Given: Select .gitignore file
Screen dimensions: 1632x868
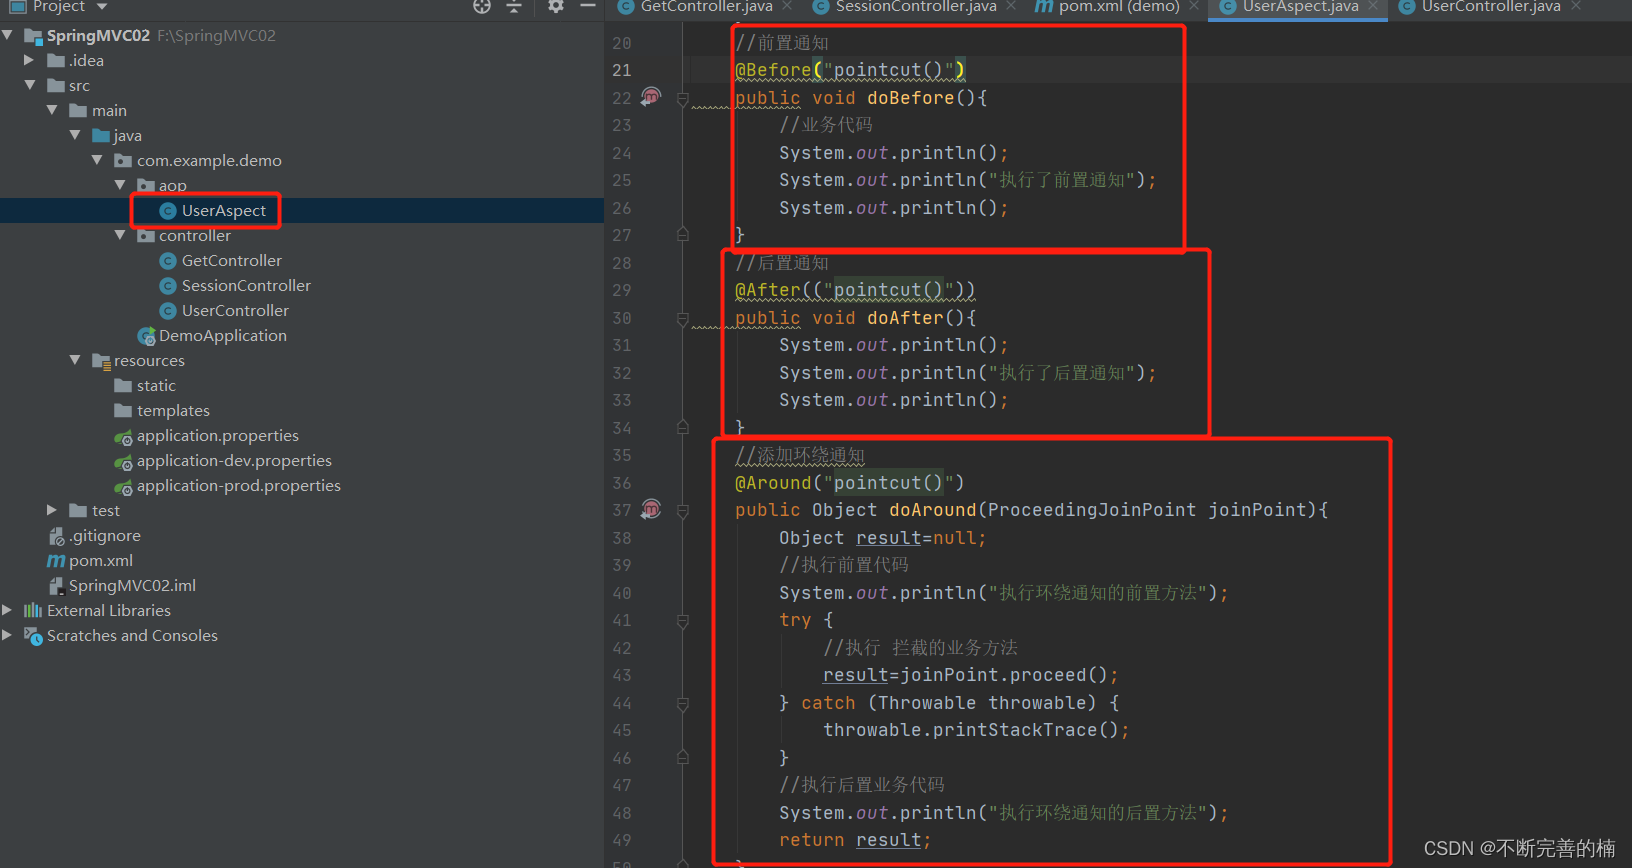Looking at the screenshot, I should point(105,535).
